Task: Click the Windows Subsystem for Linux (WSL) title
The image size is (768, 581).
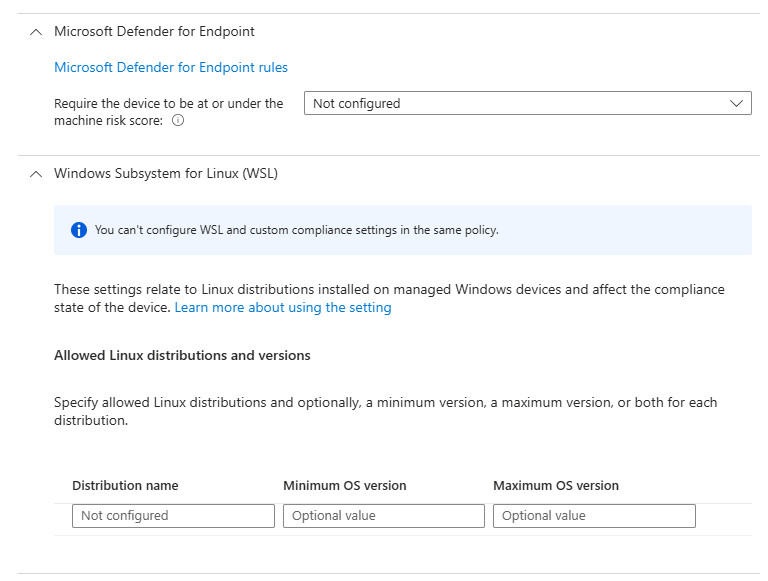Action: [166, 174]
